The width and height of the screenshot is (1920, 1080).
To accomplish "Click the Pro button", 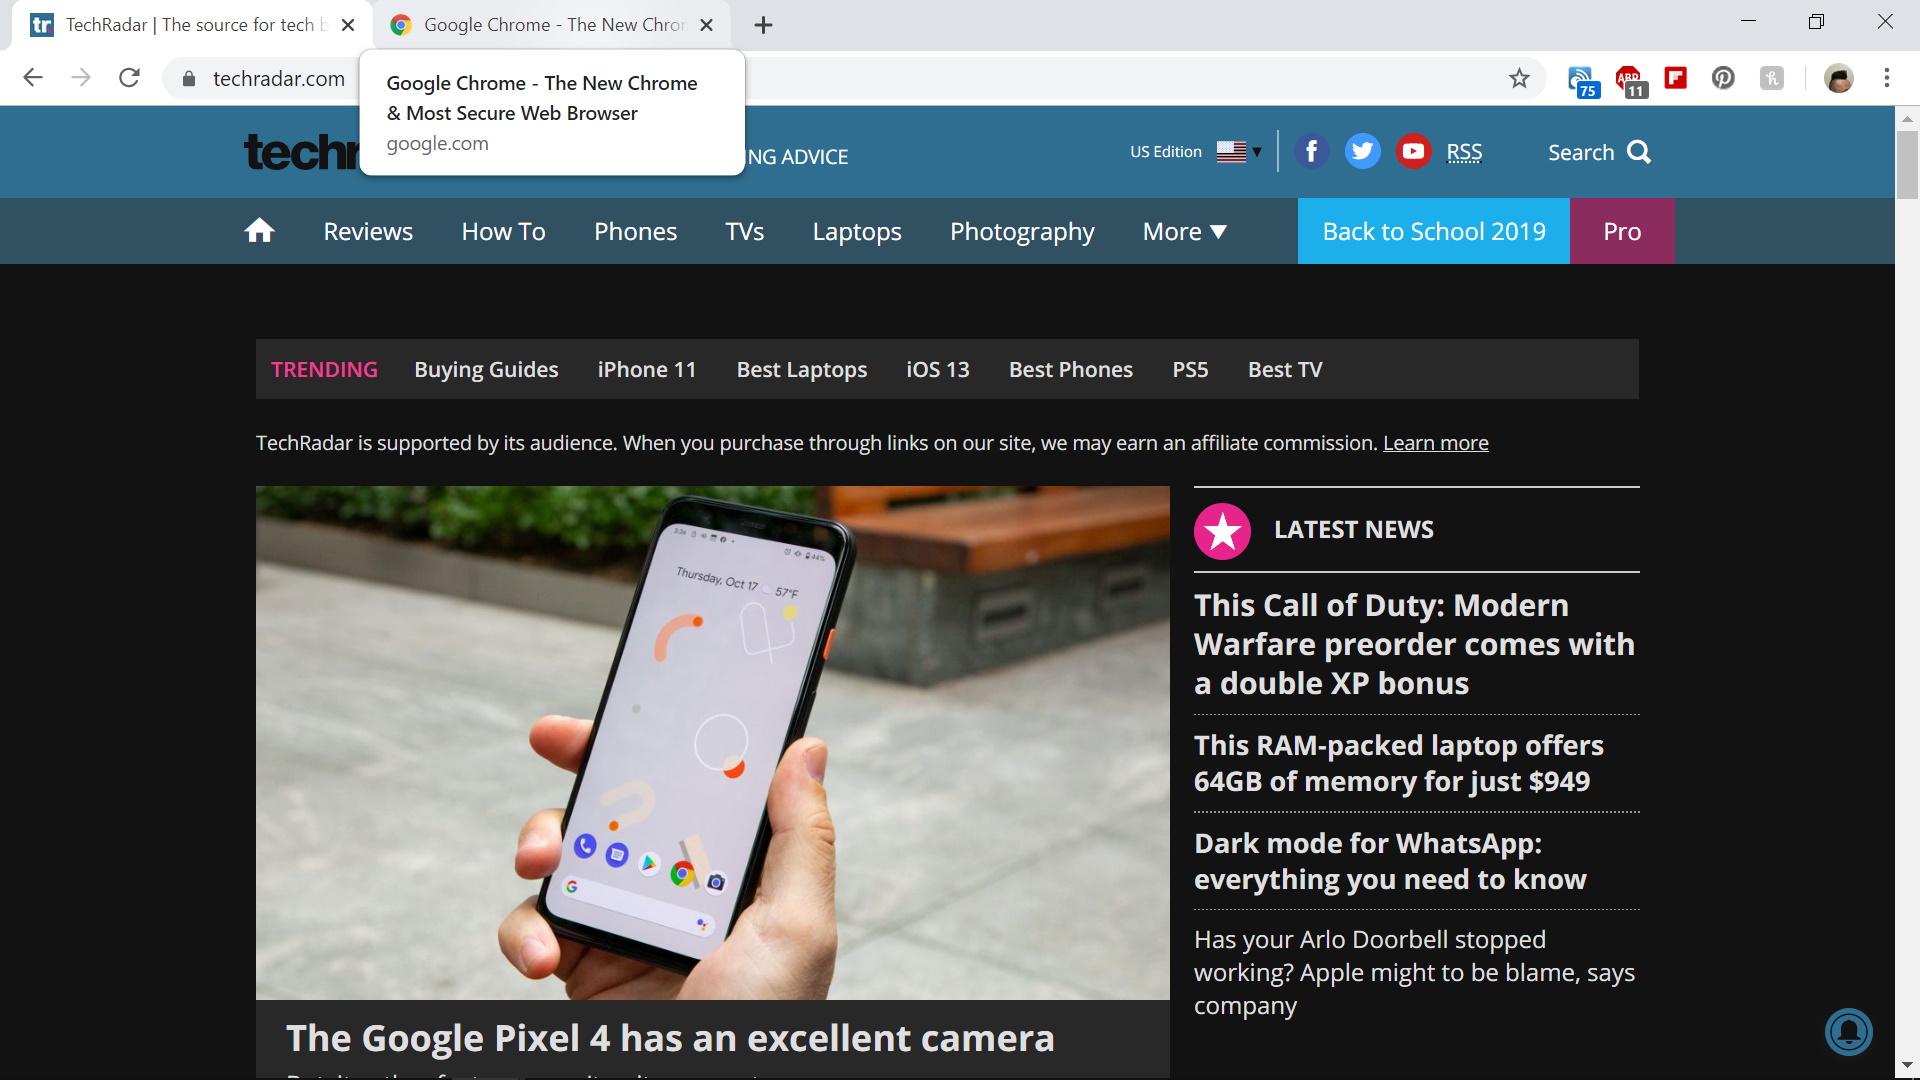I will (1622, 231).
